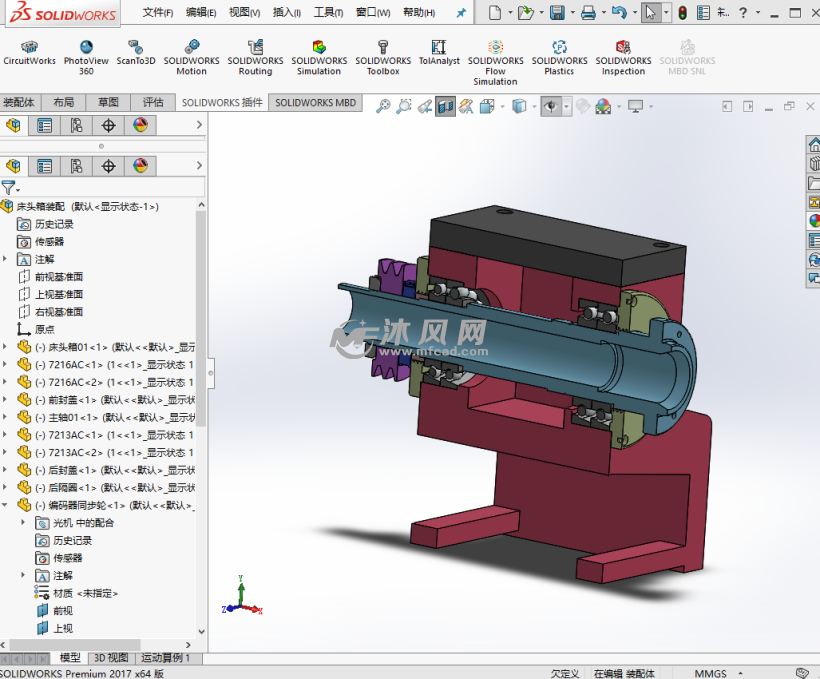The width and height of the screenshot is (820, 679).
Task: Switch to the 评估 ribbon tab
Action: coord(153,103)
